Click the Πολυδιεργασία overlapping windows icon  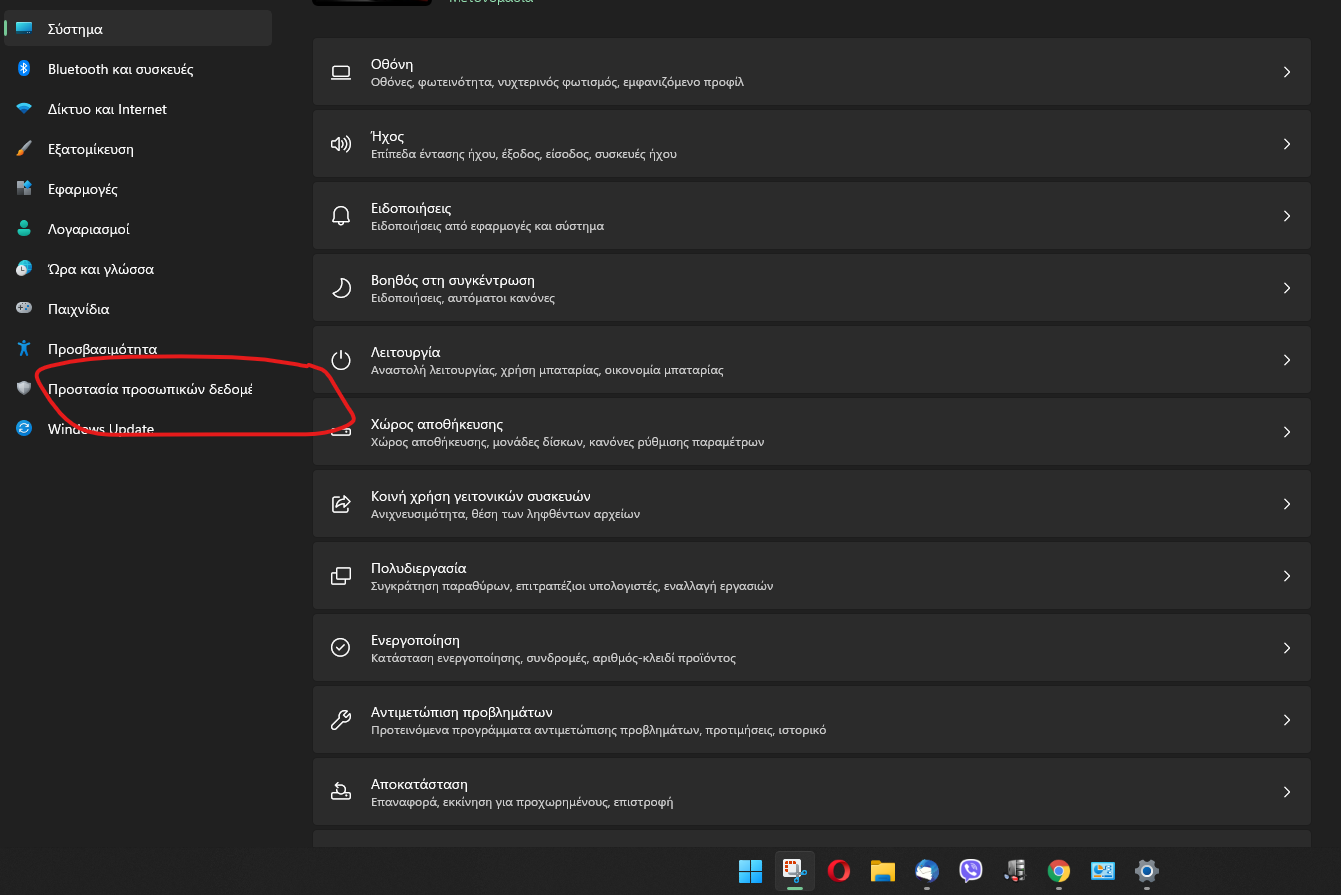click(x=341, y=576)
